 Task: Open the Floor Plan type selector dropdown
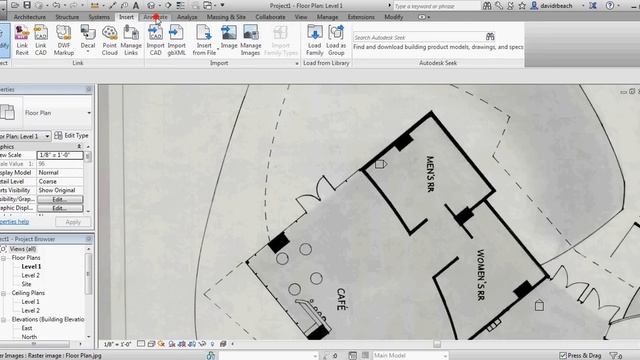89,113
